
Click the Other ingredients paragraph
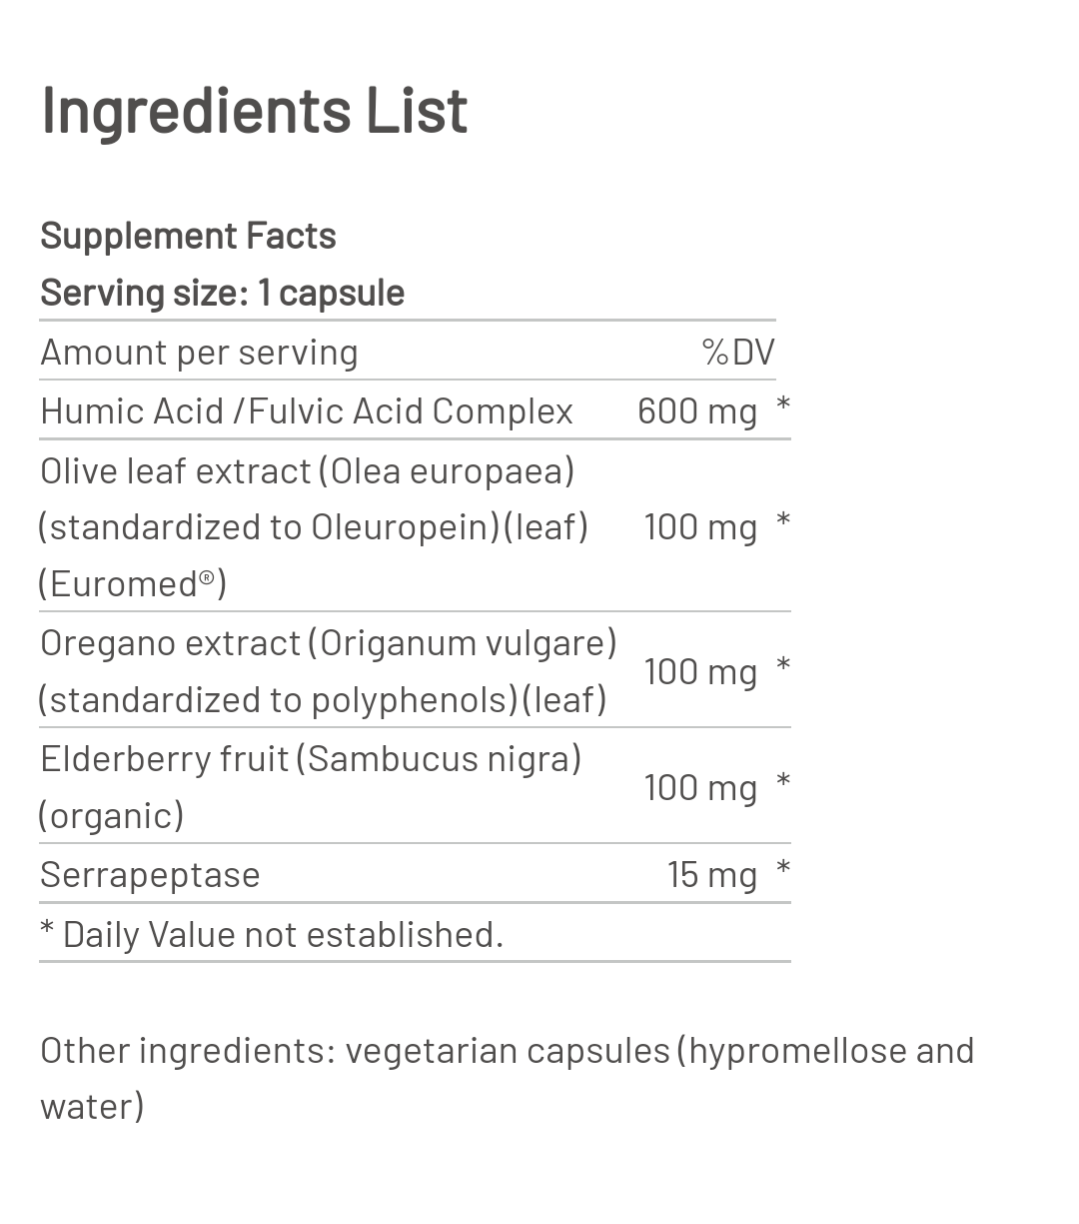[x=506, y=1078]
